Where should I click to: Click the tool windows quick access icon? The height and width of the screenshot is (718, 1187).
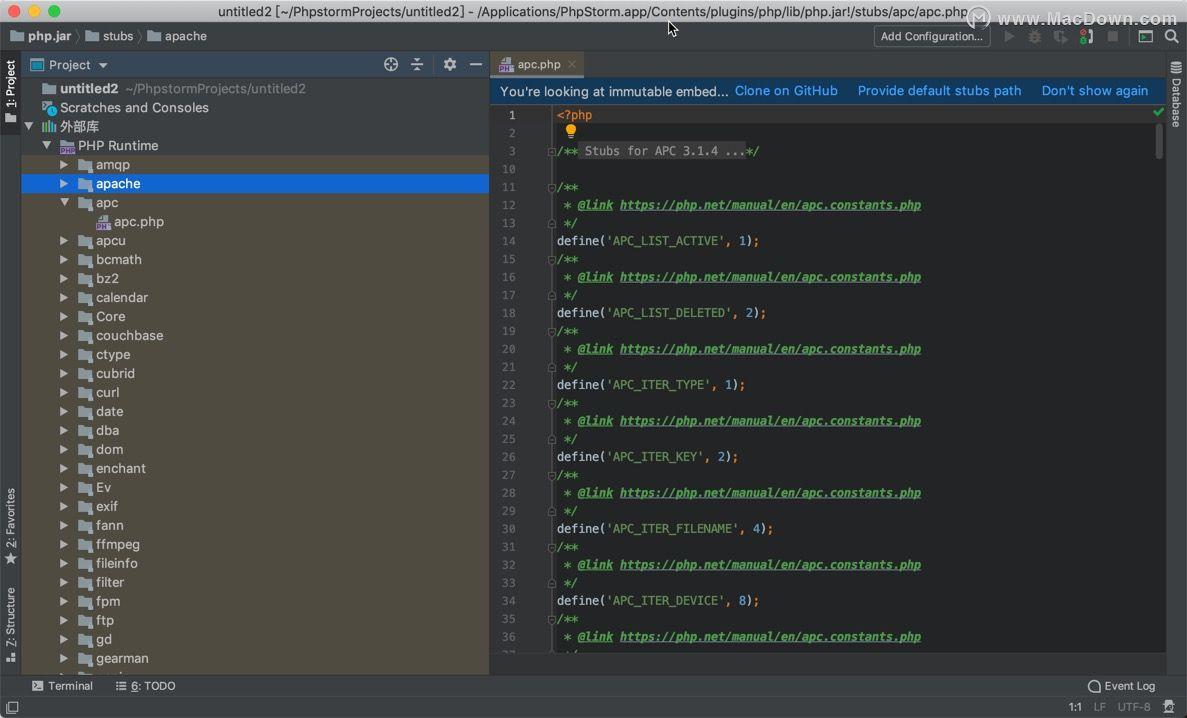tap(12, 707)
